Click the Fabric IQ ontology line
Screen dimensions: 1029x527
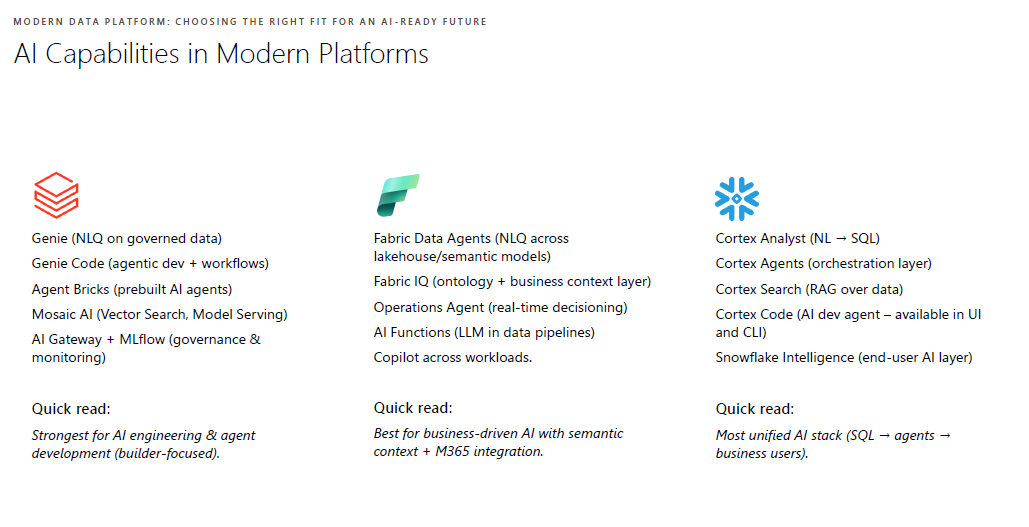[512, 281]
